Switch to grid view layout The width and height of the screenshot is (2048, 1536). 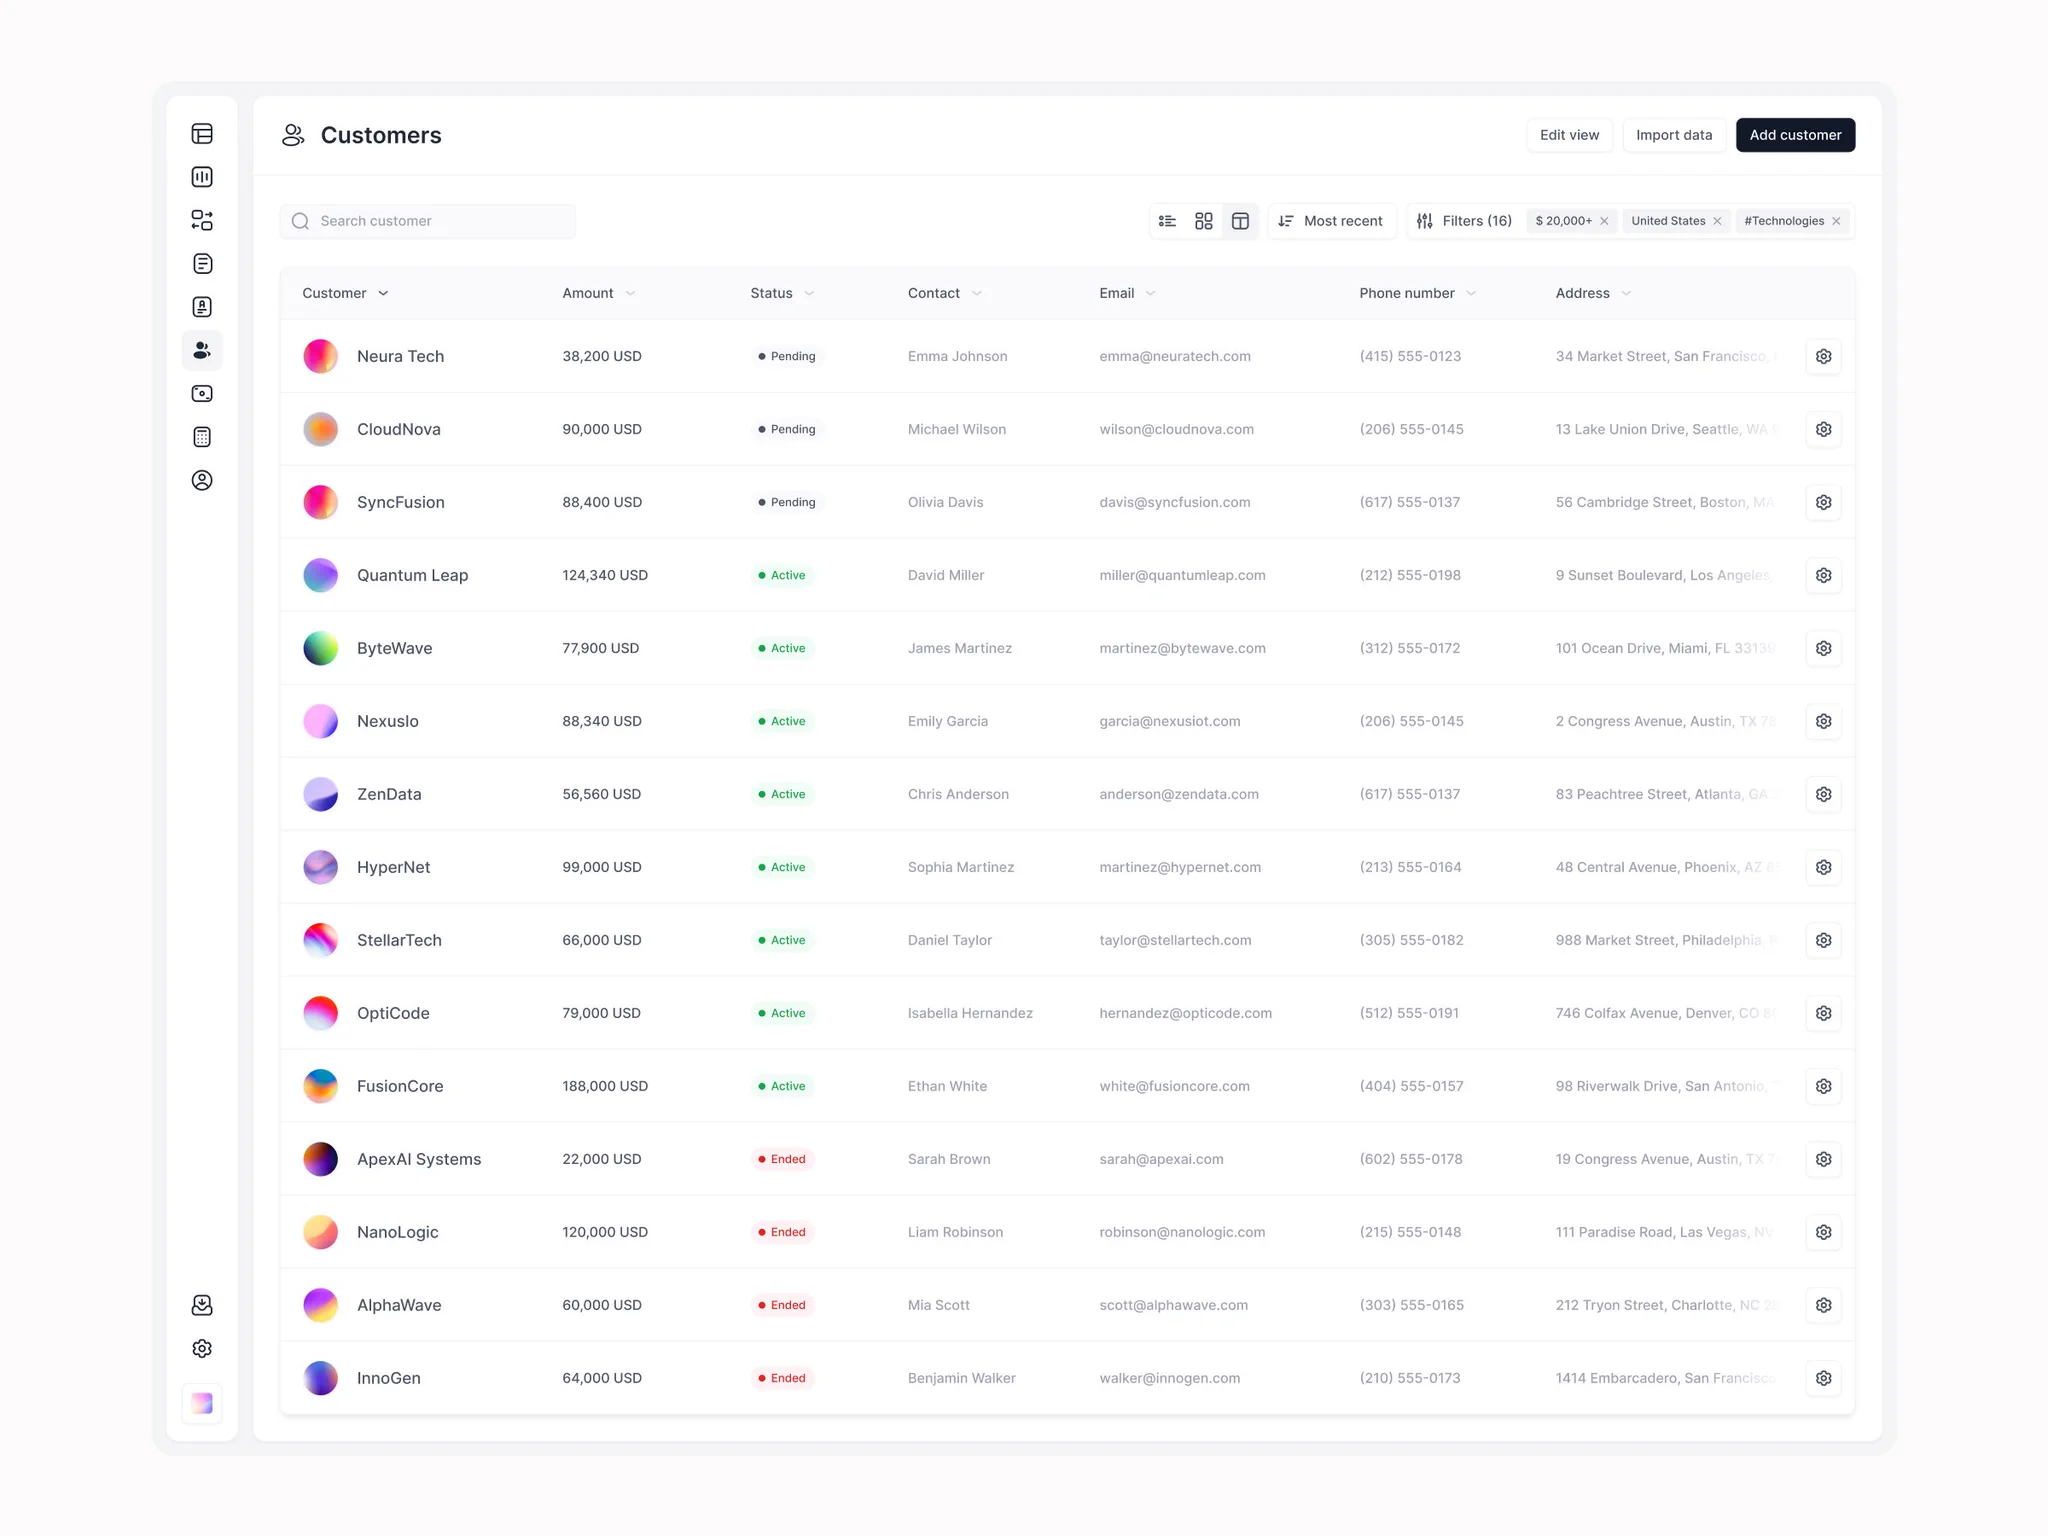pos(1204,221)
